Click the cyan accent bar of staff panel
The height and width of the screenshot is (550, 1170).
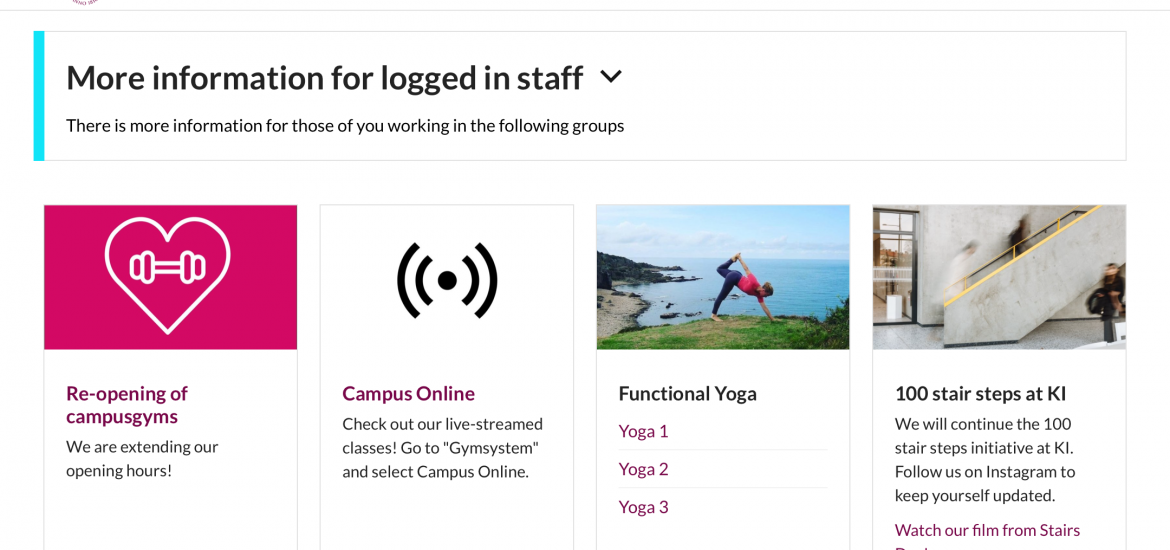[x=39, y=96]
